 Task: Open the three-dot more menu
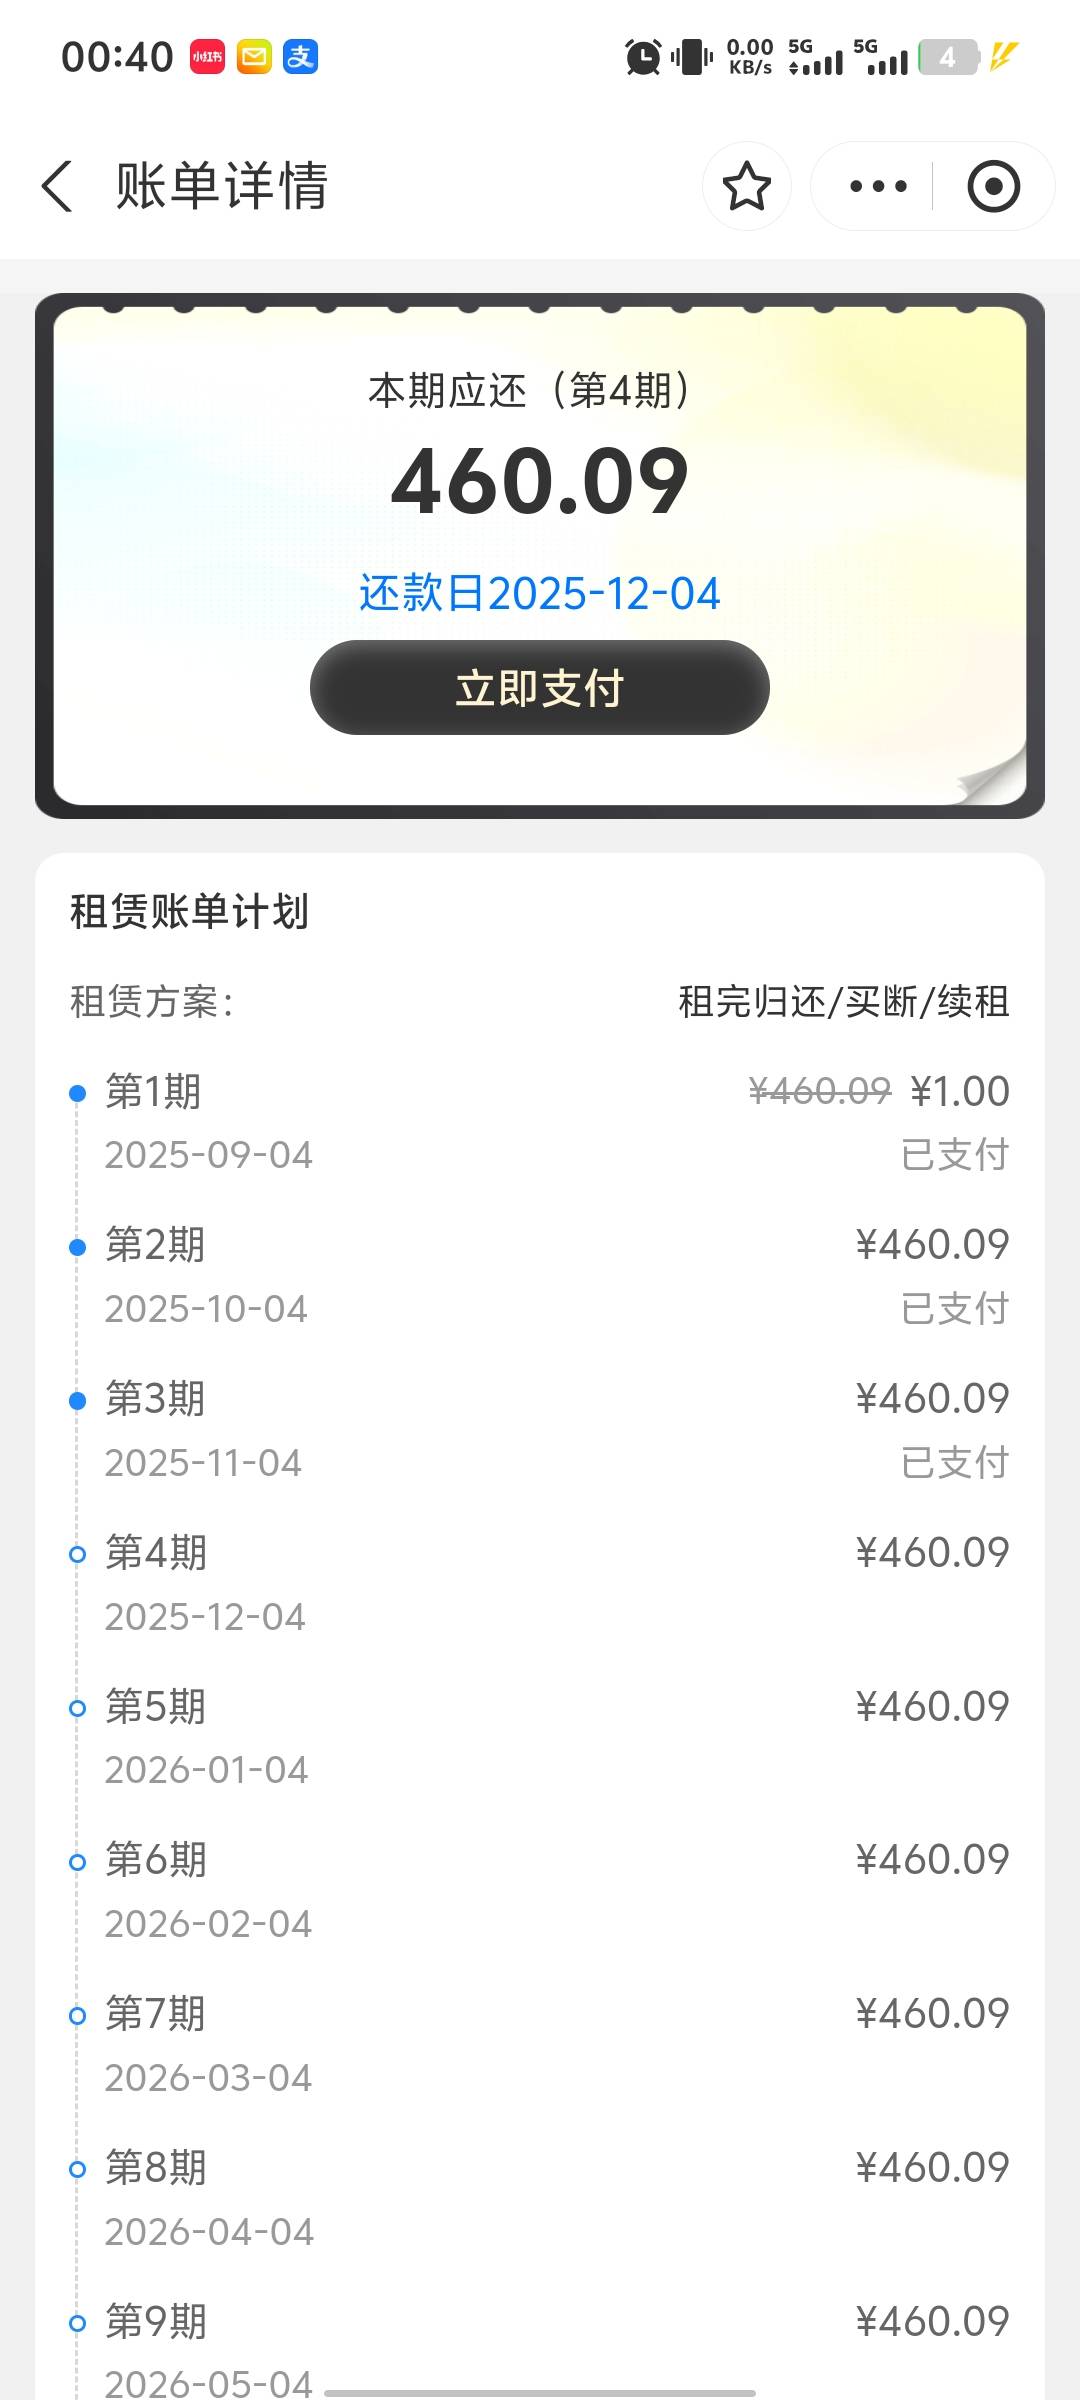click(877, 186)
